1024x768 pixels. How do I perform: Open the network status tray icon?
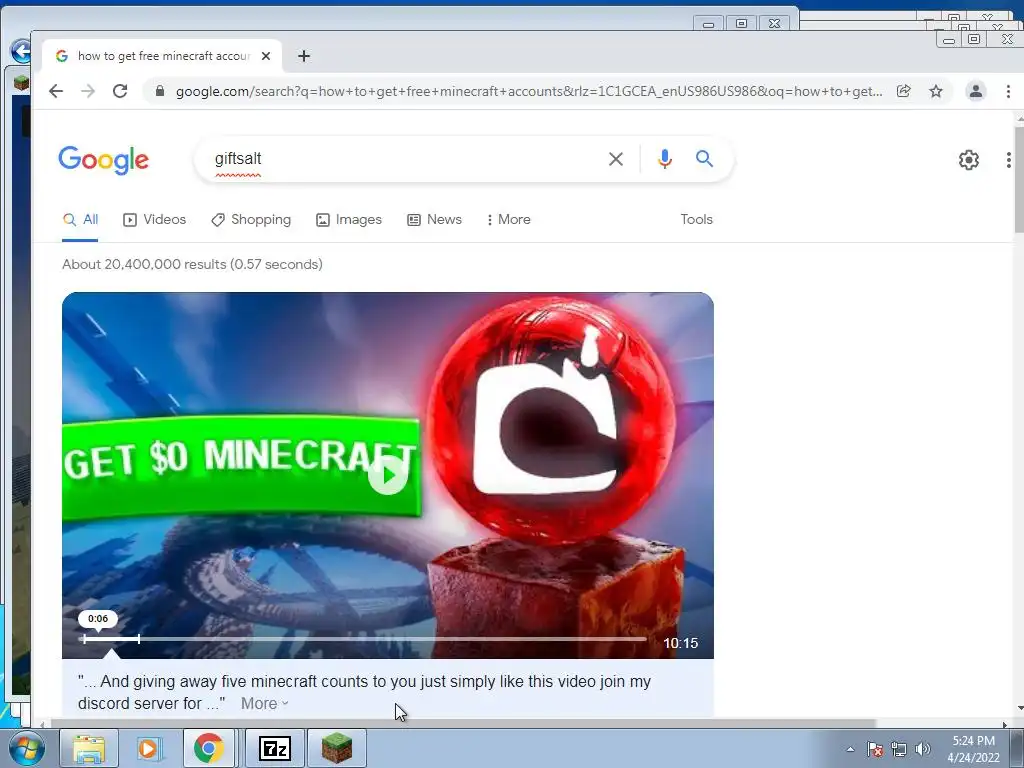pyautogui.click(x=899, y=749)
